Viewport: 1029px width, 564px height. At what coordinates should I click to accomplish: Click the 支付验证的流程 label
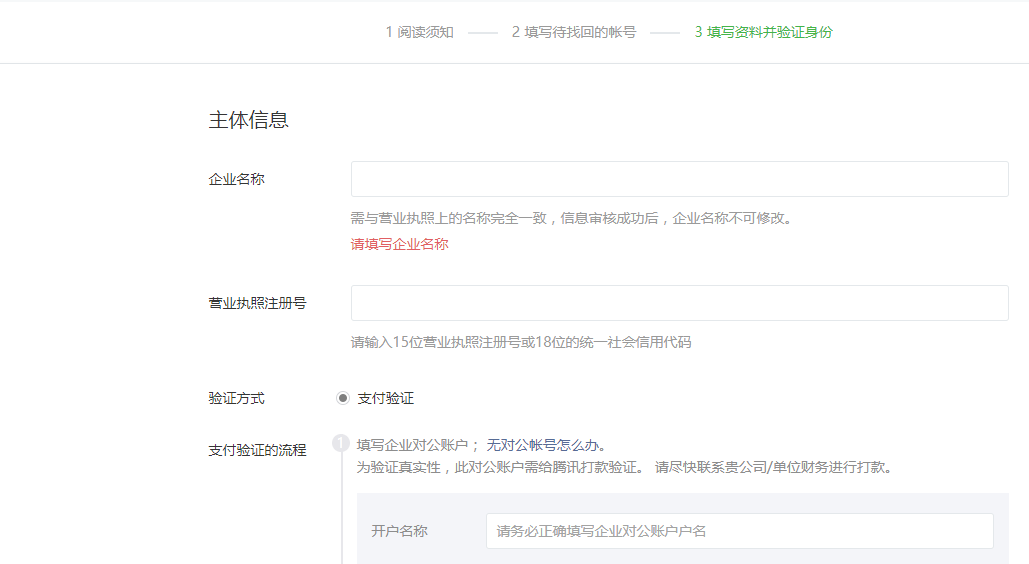pyautogui.click(x=257, y=450)
